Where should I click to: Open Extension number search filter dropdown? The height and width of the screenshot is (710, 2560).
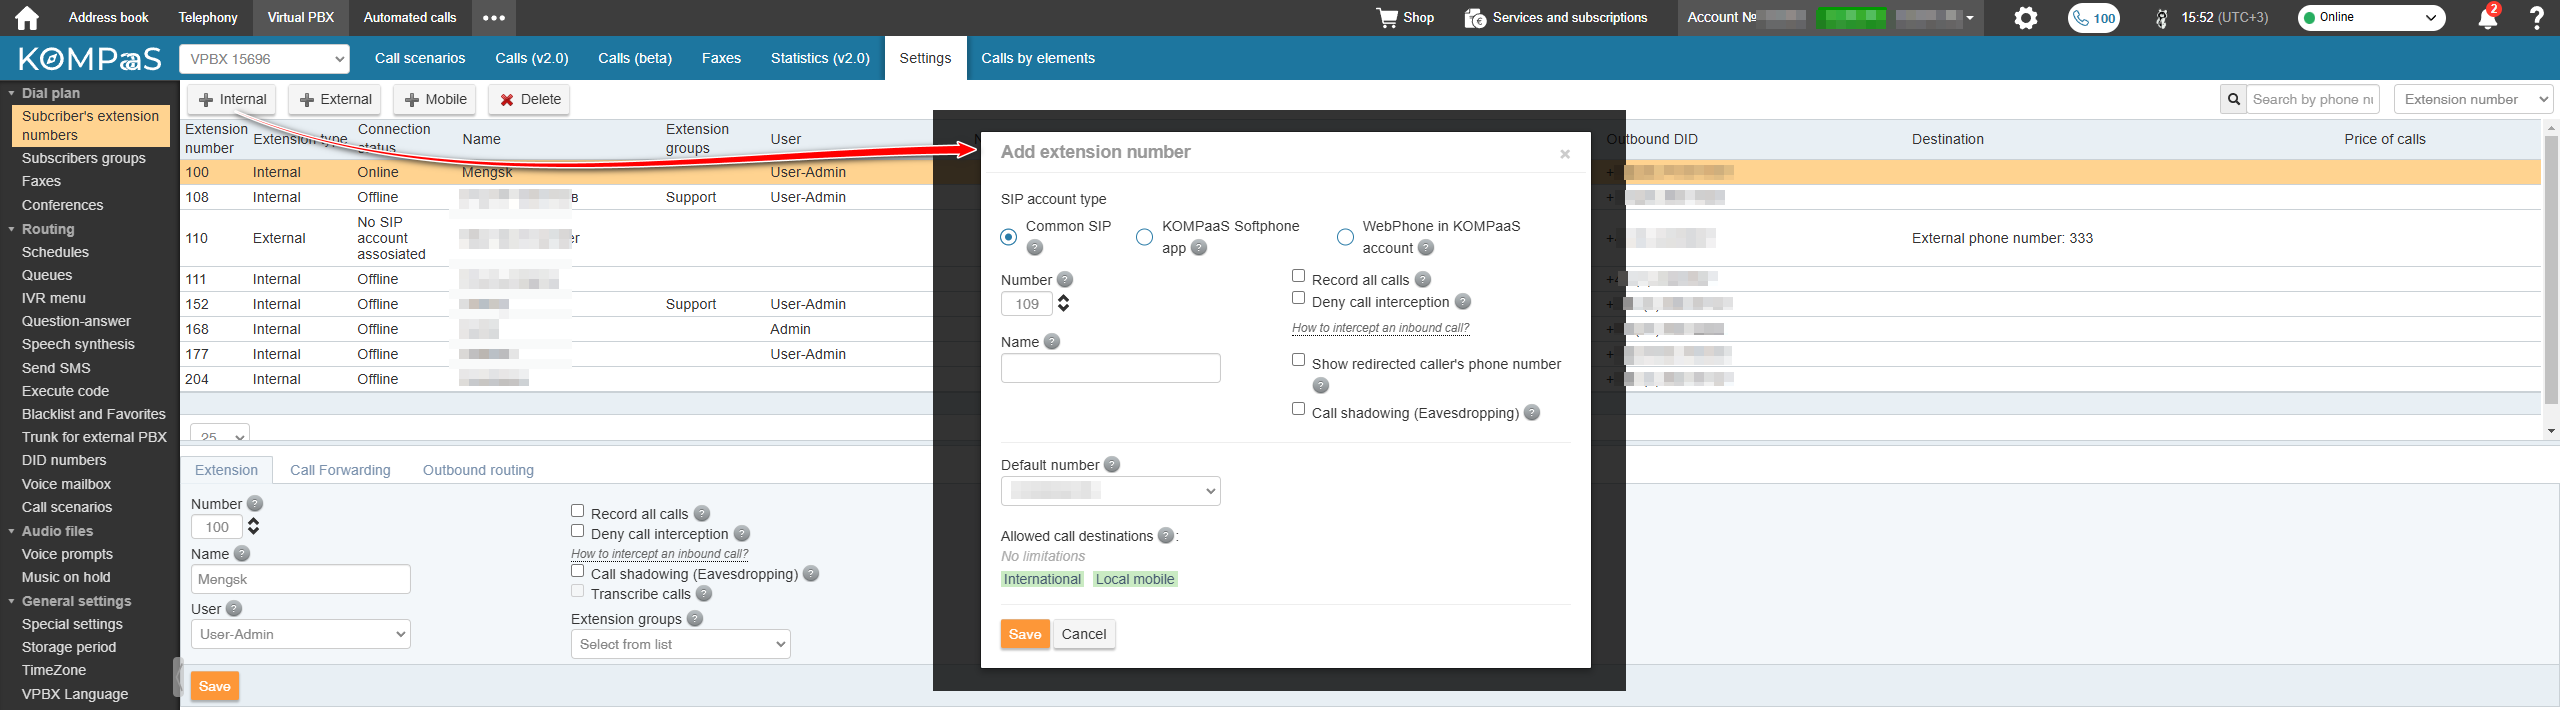[2474, 99]
